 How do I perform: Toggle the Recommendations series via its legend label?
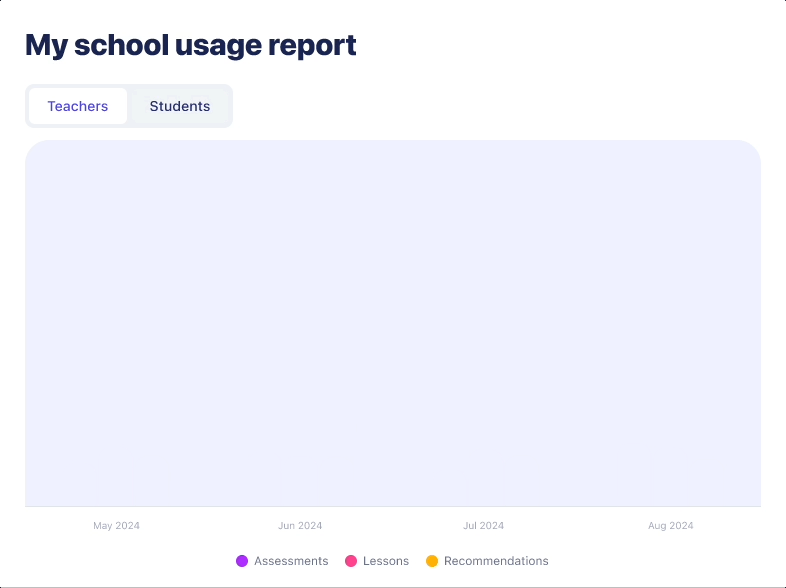[x=496, y=561]
